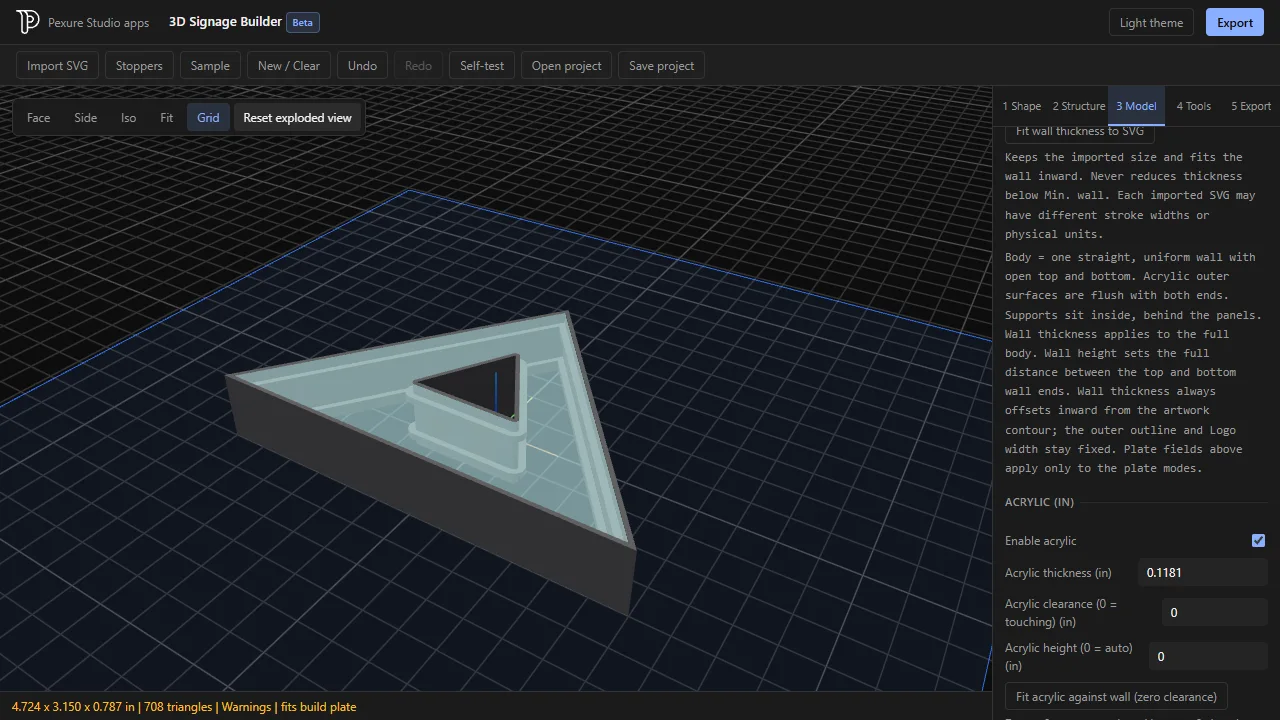The image size is (1280, 720).
Task: Open the Pexure Studio apps link
Action: [x=98, y=22]
